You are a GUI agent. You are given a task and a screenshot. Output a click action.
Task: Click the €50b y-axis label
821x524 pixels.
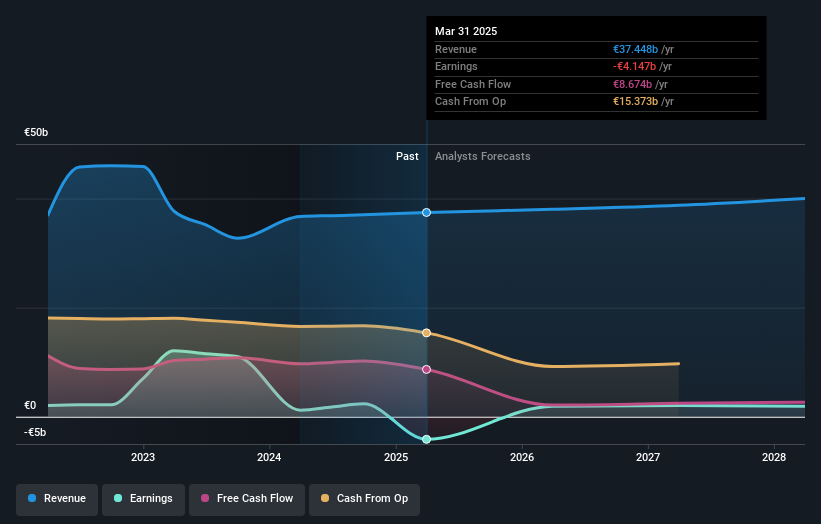36,132
